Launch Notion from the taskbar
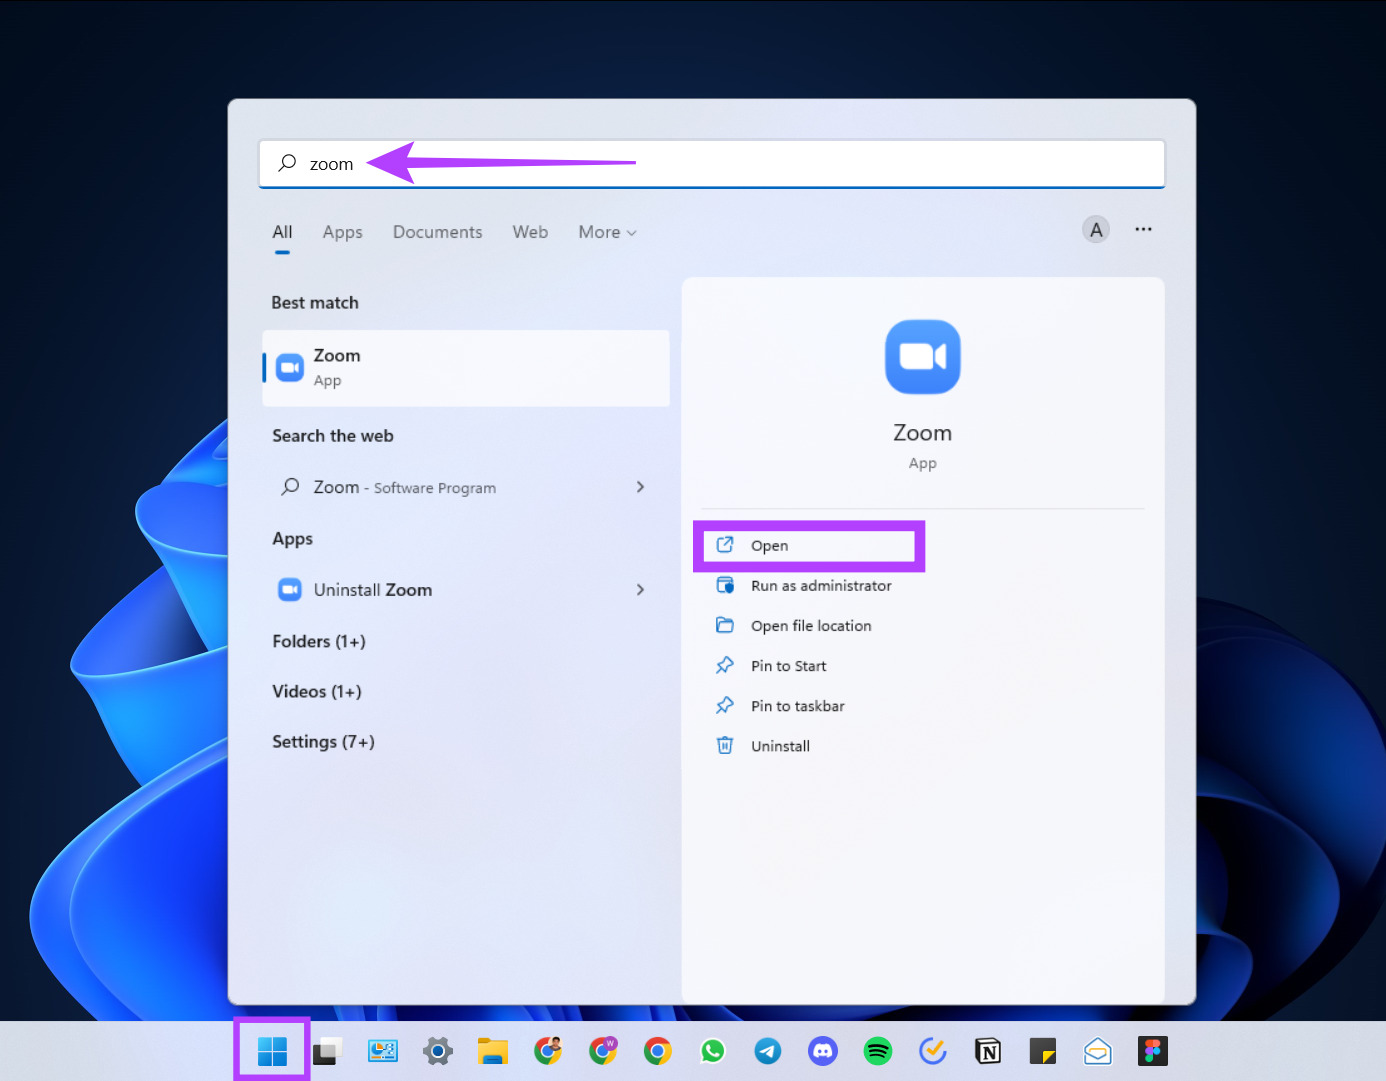 pos(988,1051)
